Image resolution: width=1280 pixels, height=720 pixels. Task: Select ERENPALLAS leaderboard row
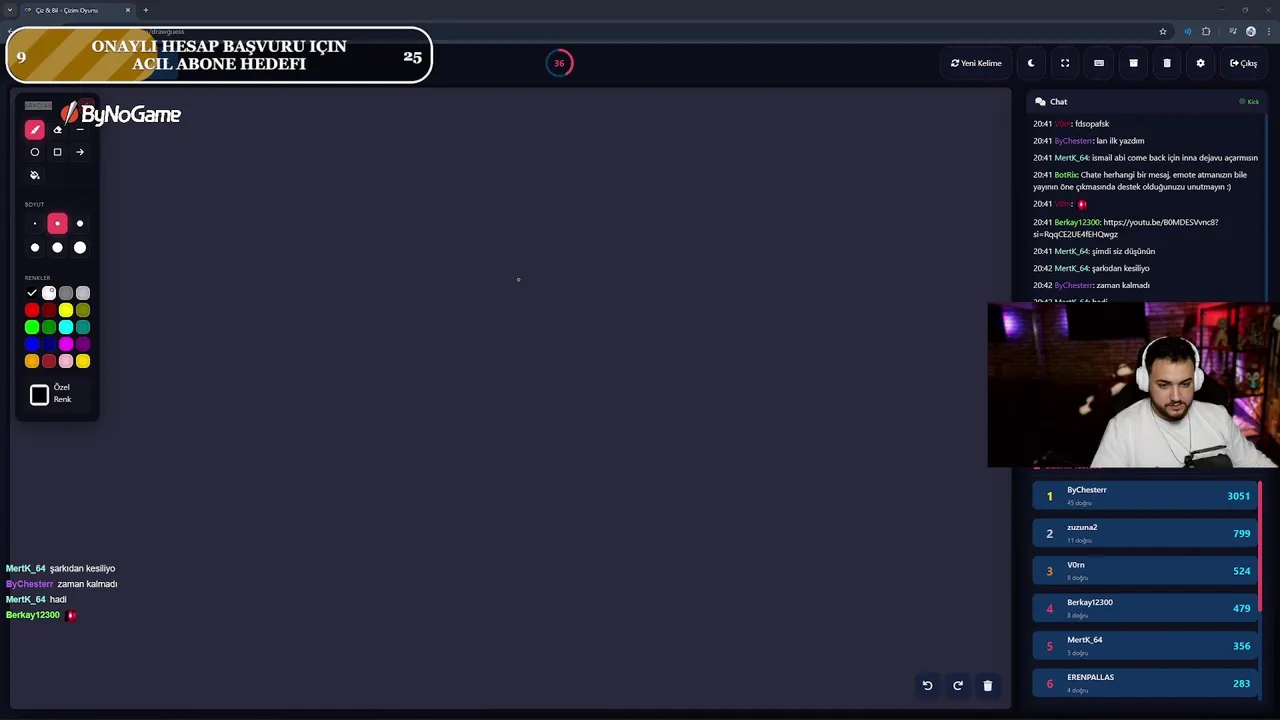[x=1144, y=683]
